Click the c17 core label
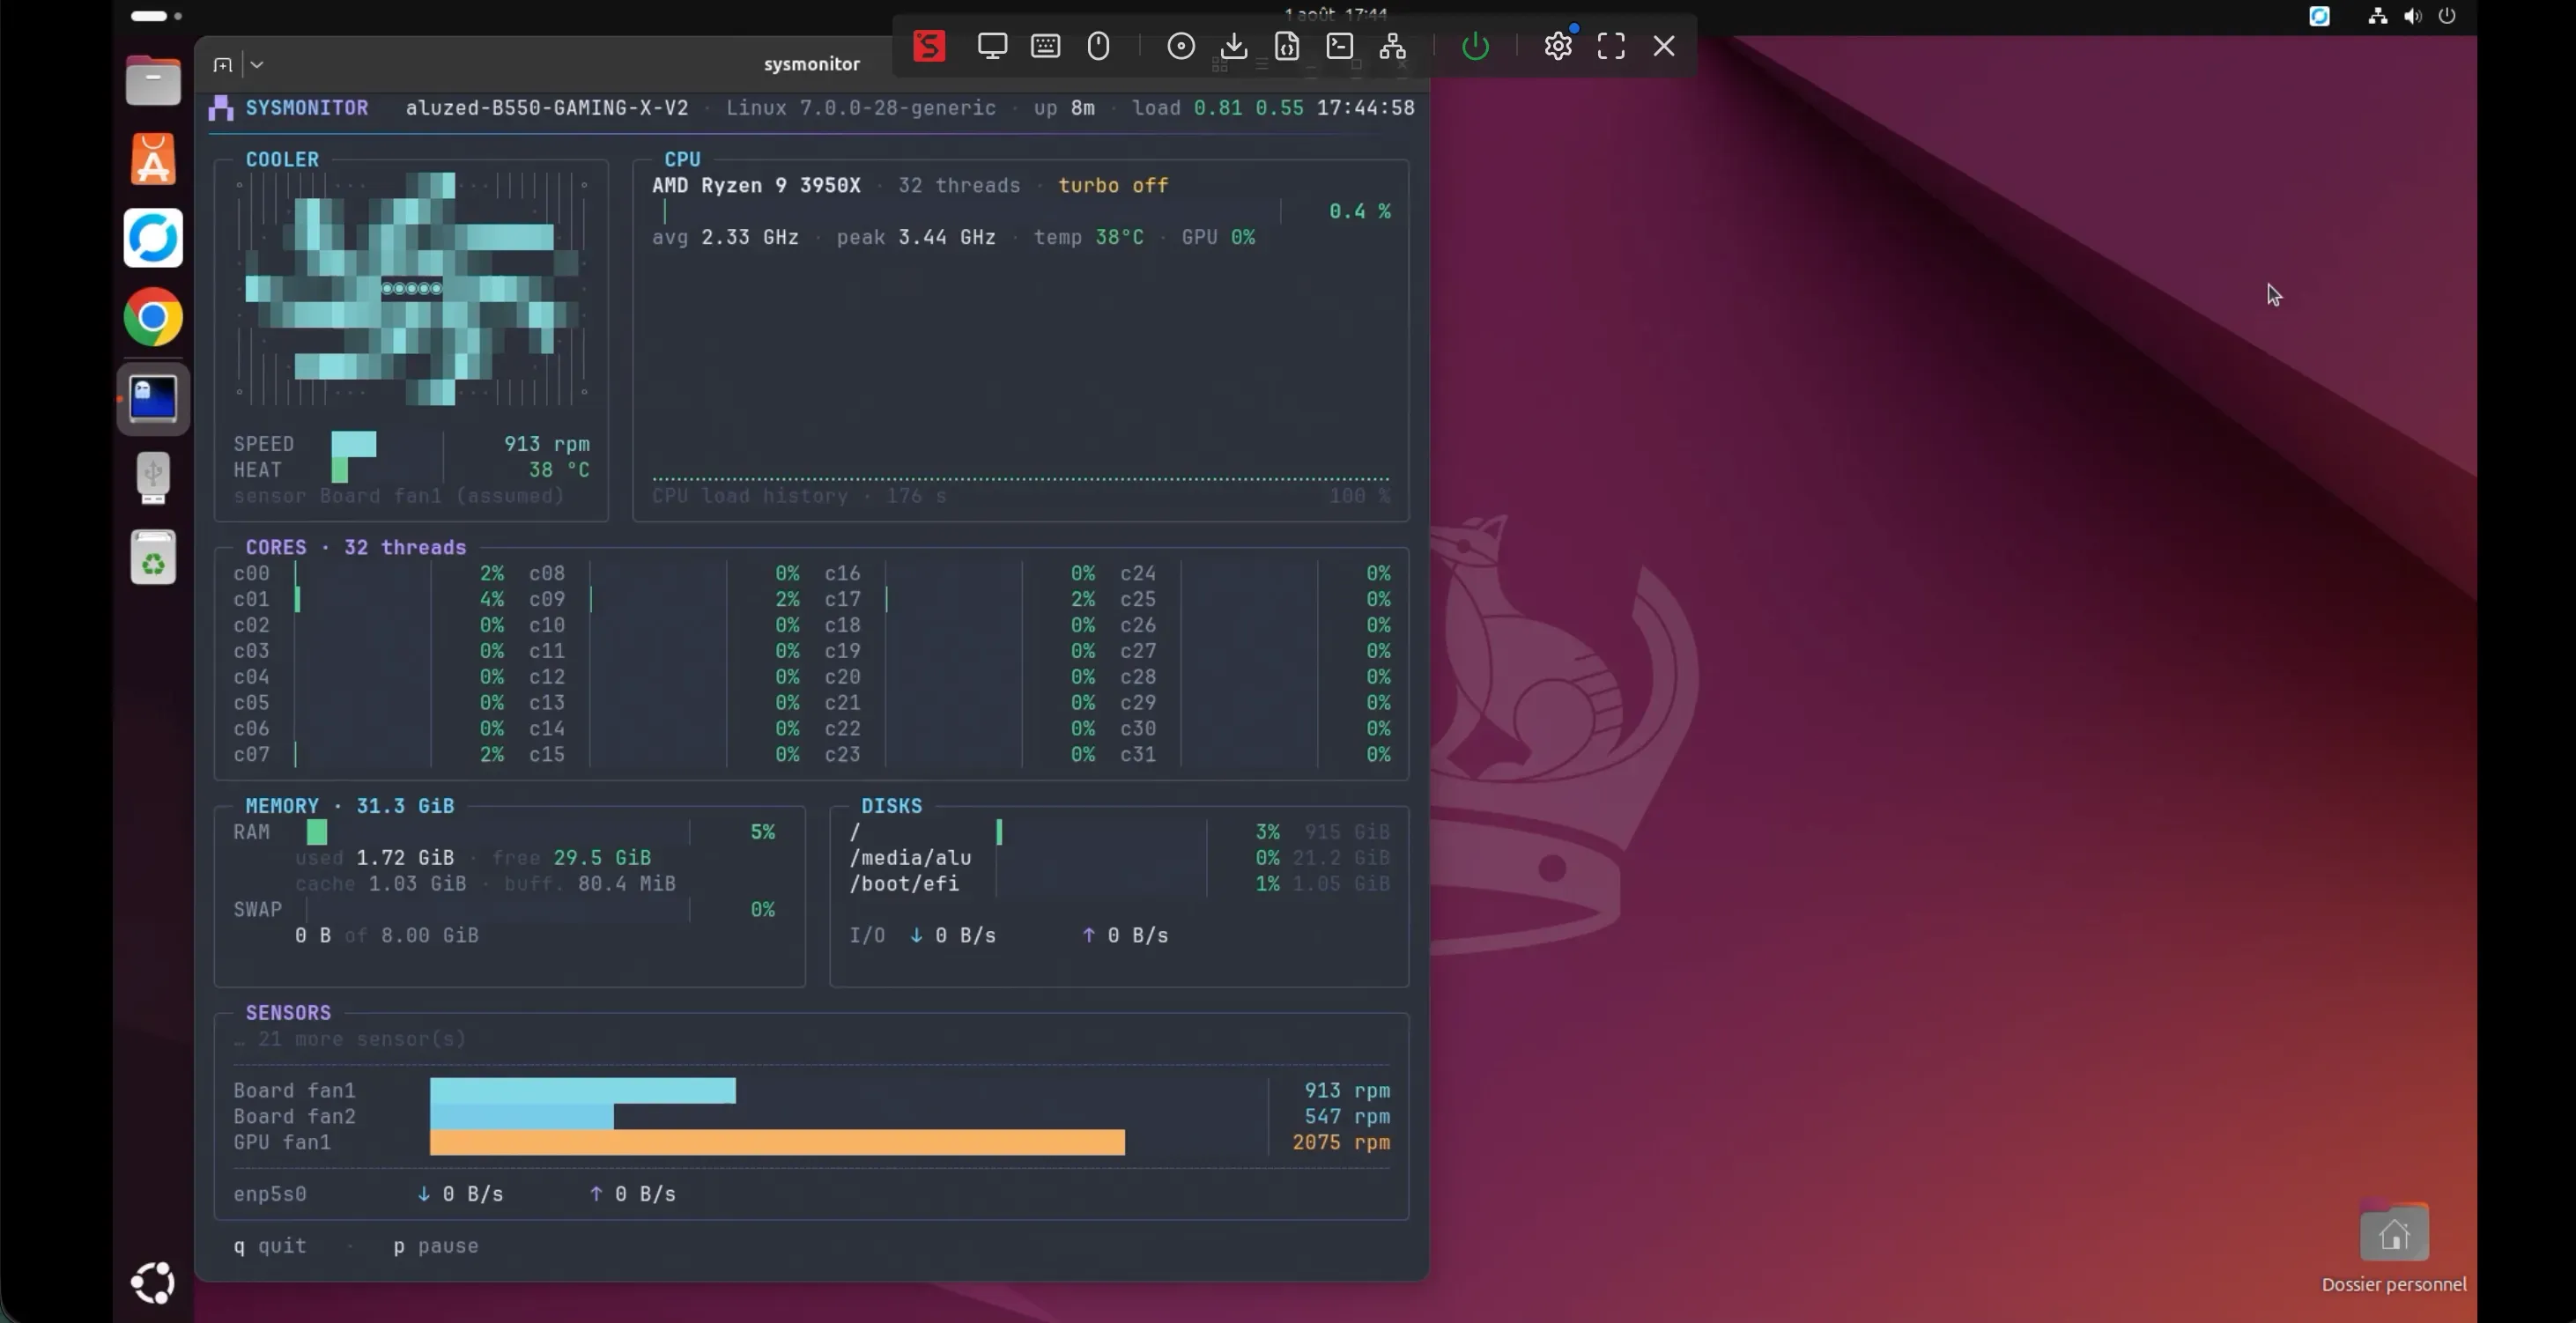The height and width of the screenshot is (1323, 2576). tap(842, 600)
